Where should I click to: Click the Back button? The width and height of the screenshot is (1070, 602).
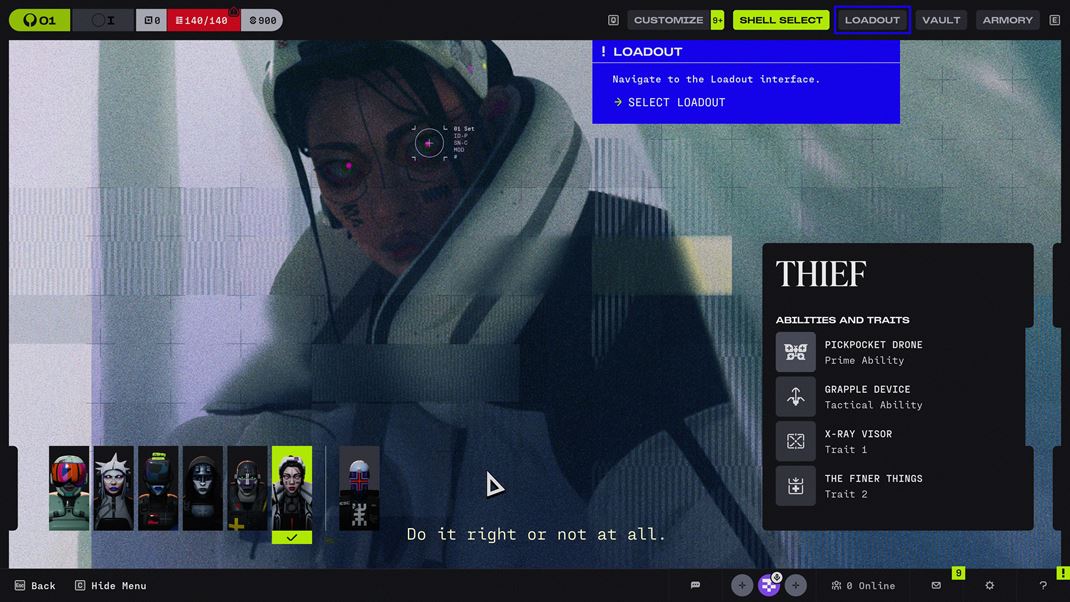(x=35, y=585)
